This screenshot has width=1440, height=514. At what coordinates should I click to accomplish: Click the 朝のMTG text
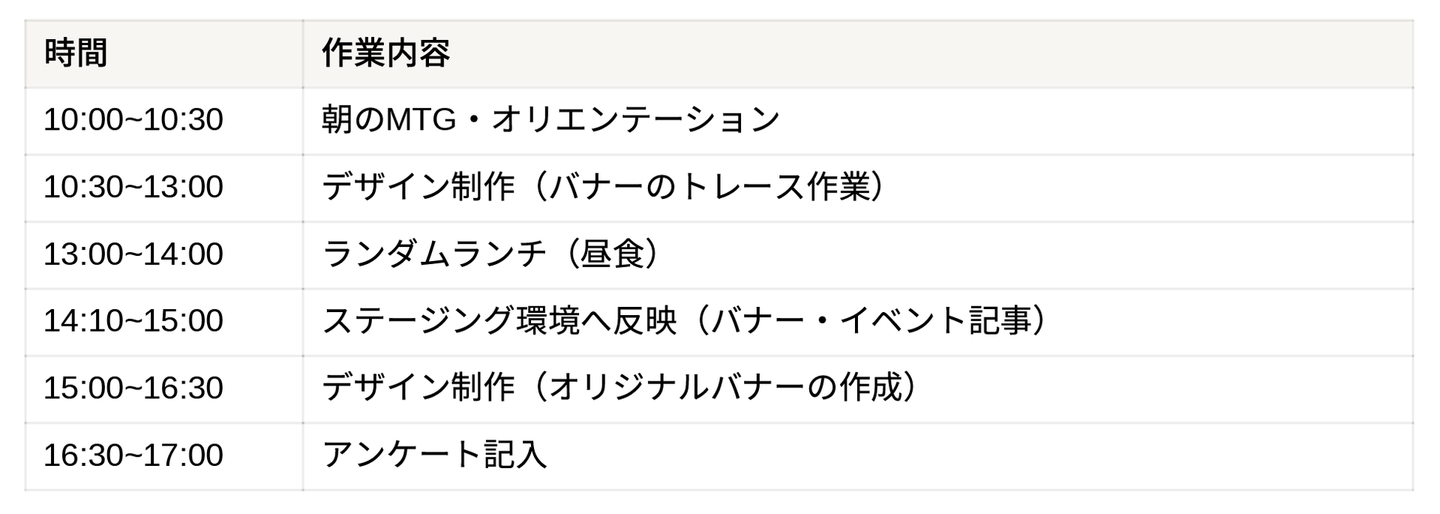[x=385, y=121]
